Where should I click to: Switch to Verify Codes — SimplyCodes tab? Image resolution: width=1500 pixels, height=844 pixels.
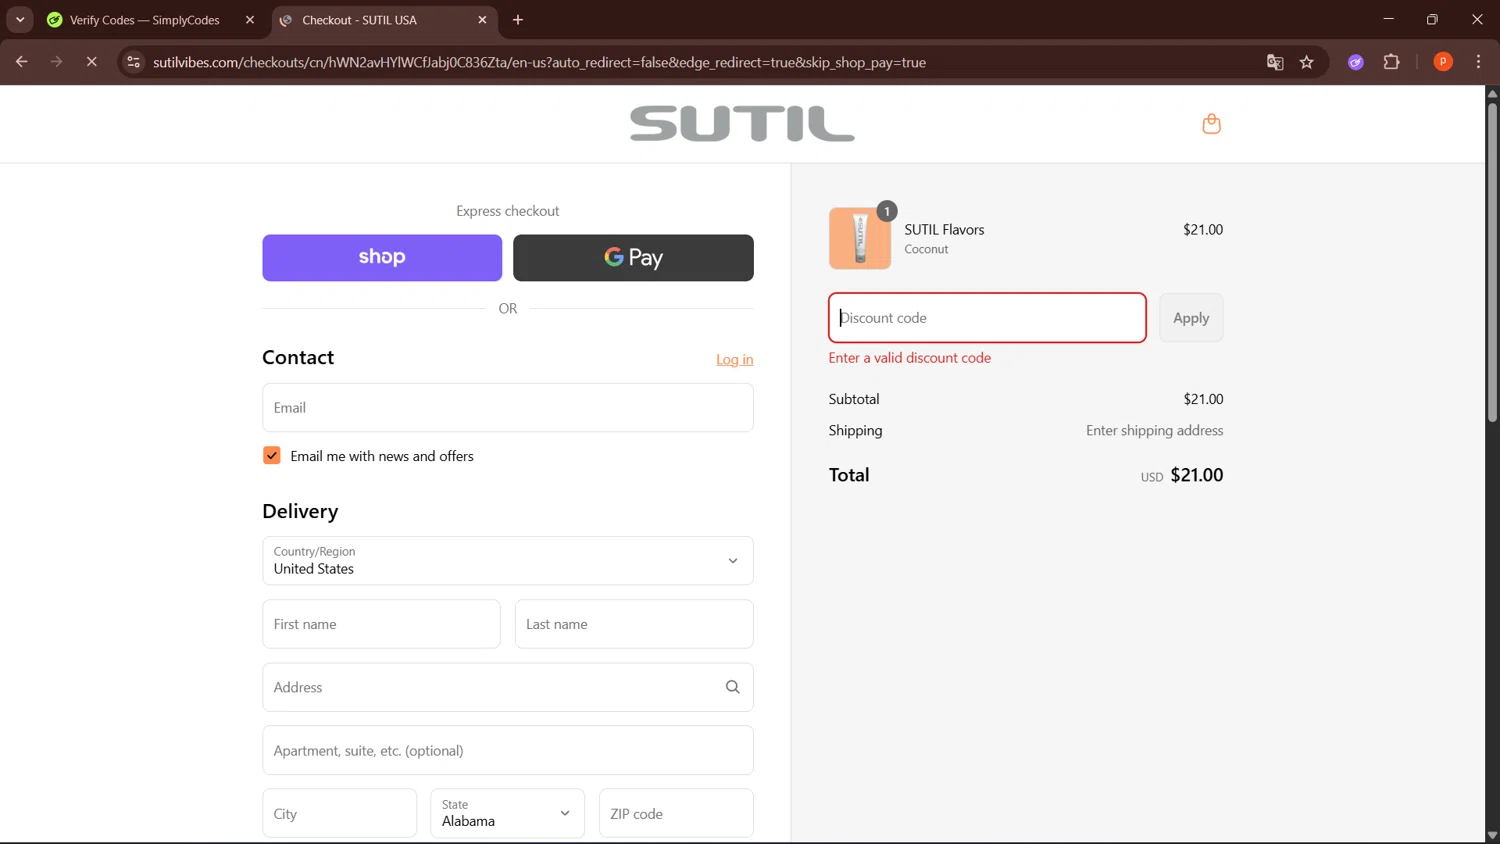pos(144,20)
